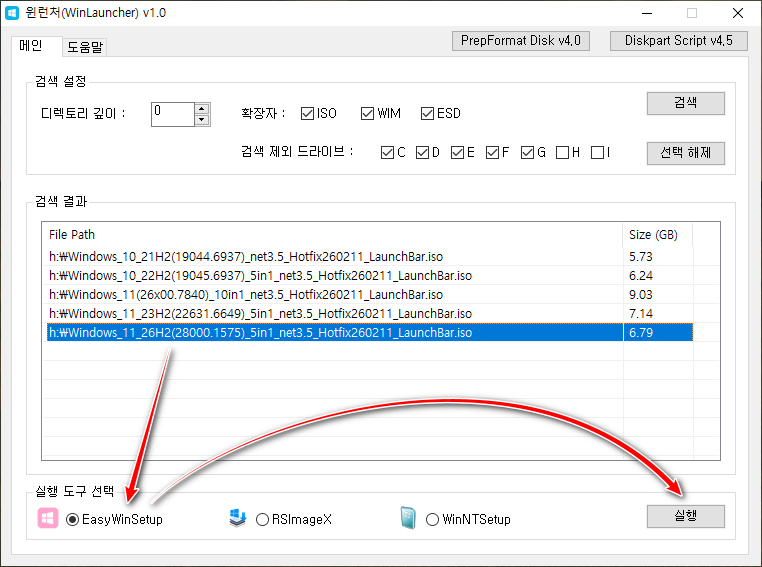The image size is (762, 567).
Task: Toggle the ESD extension checkbox
Action: pos(428,113)
